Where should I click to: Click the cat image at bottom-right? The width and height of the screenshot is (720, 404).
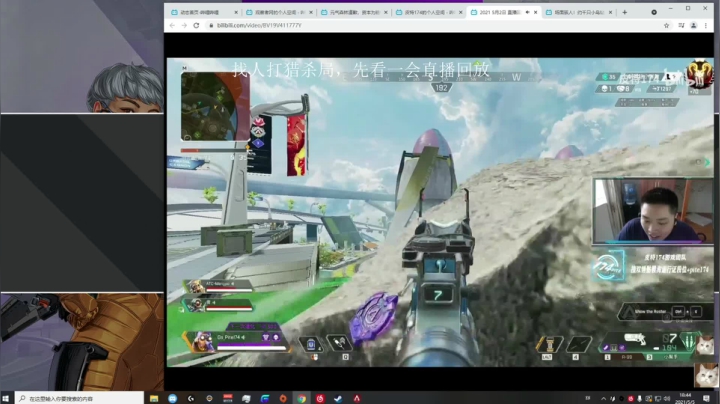click(705, 375)
